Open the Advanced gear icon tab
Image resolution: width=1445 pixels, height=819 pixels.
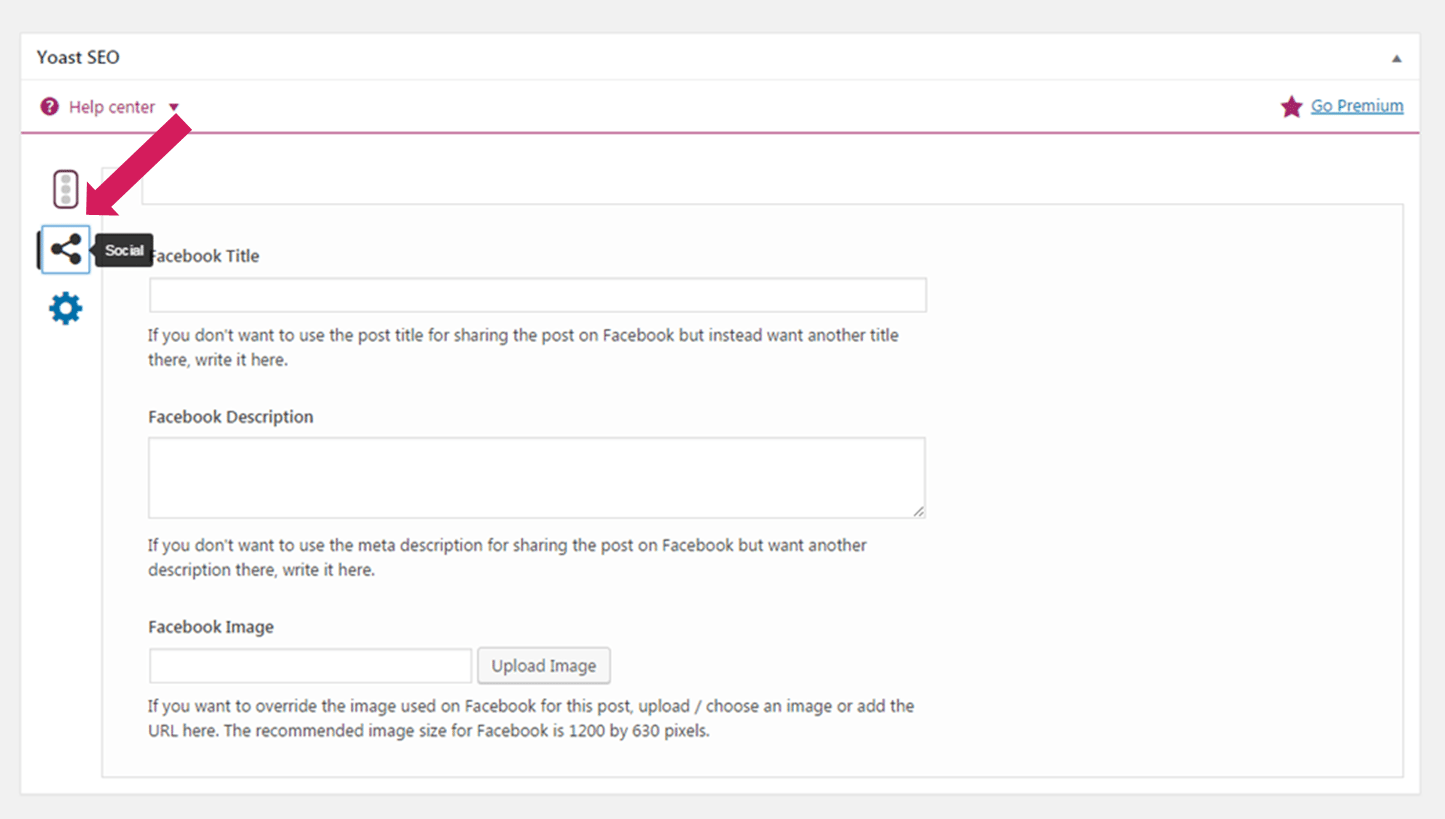click(66, 309)
